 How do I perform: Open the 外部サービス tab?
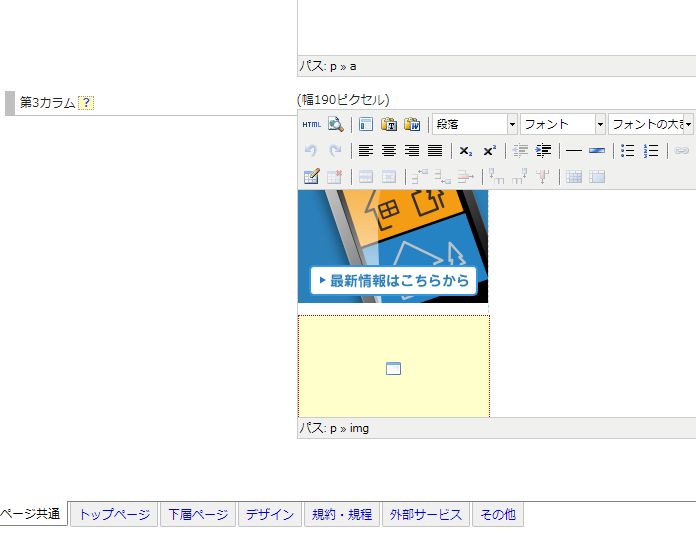(x=426, y=514)
